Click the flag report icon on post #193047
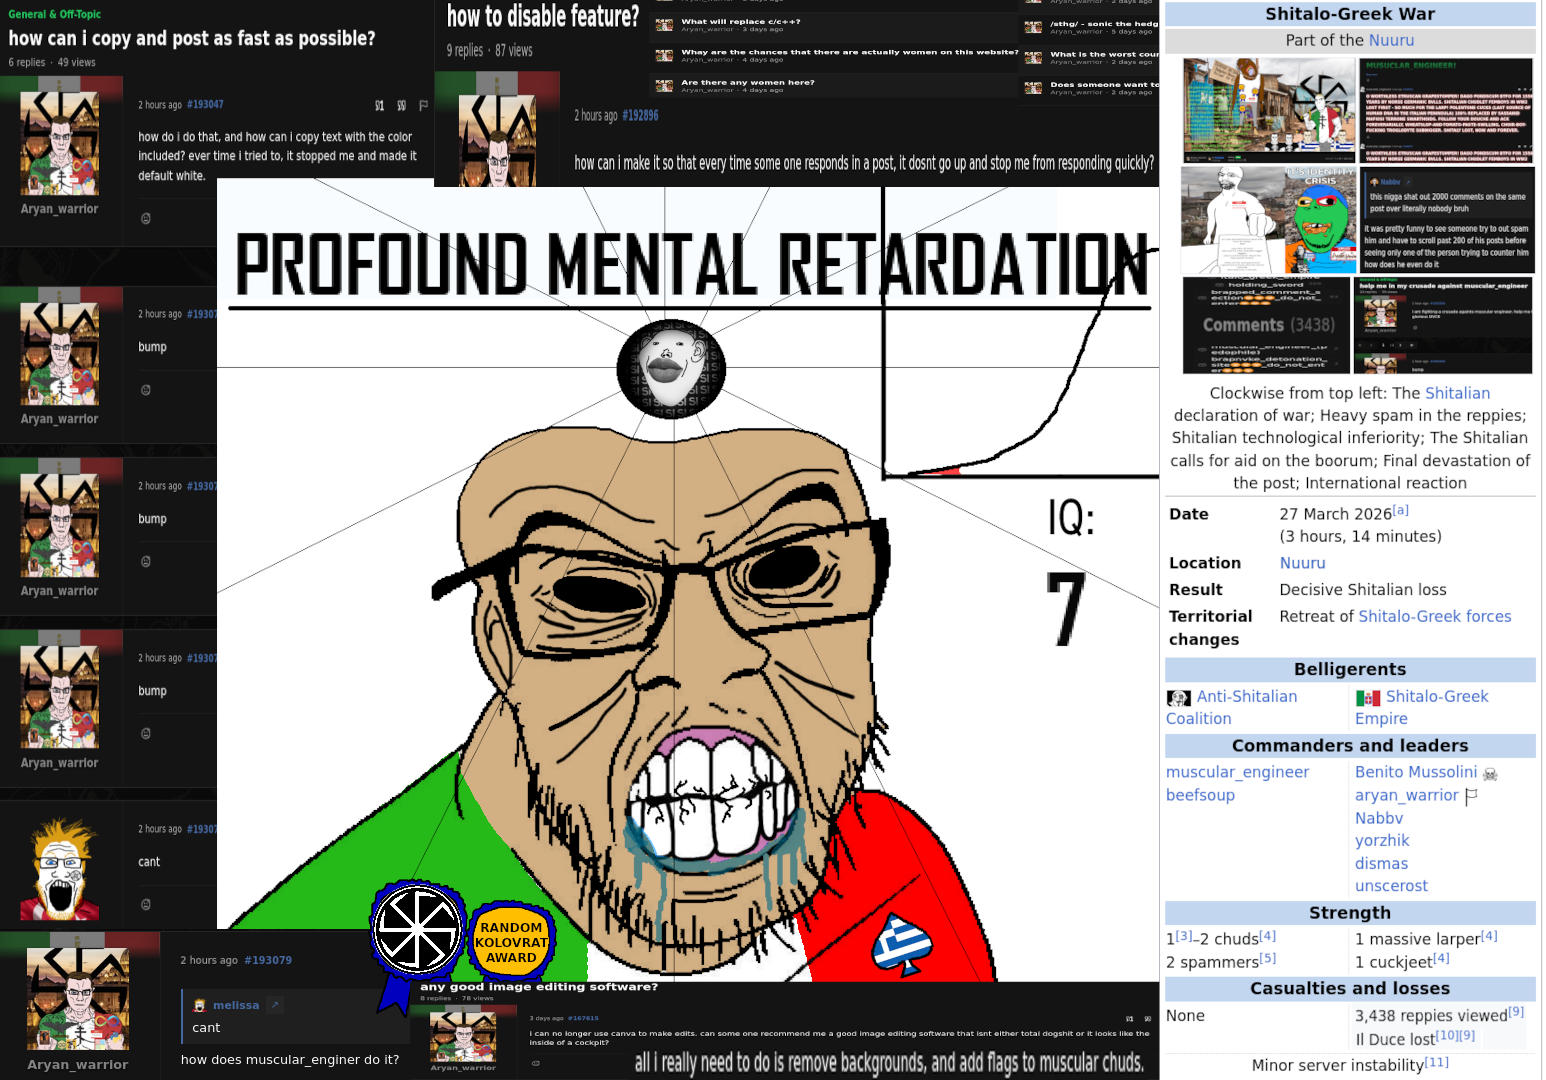Image resolution: width=1546 pixels, height=1080 pixels. point(423,105)
